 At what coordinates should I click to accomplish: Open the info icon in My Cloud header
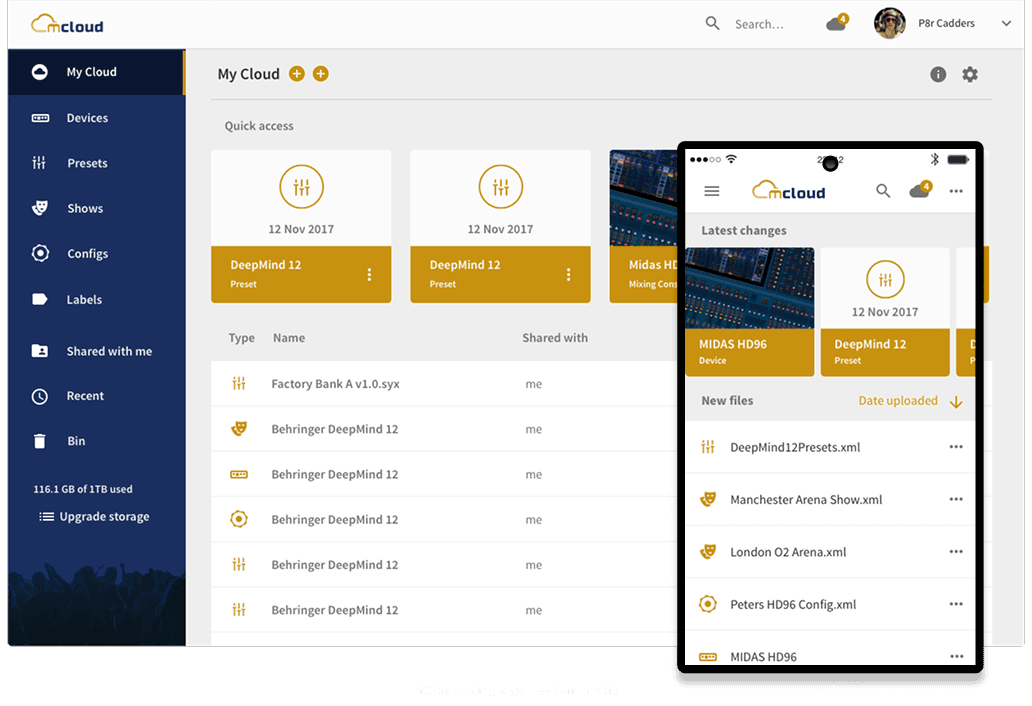coord(938,74)
